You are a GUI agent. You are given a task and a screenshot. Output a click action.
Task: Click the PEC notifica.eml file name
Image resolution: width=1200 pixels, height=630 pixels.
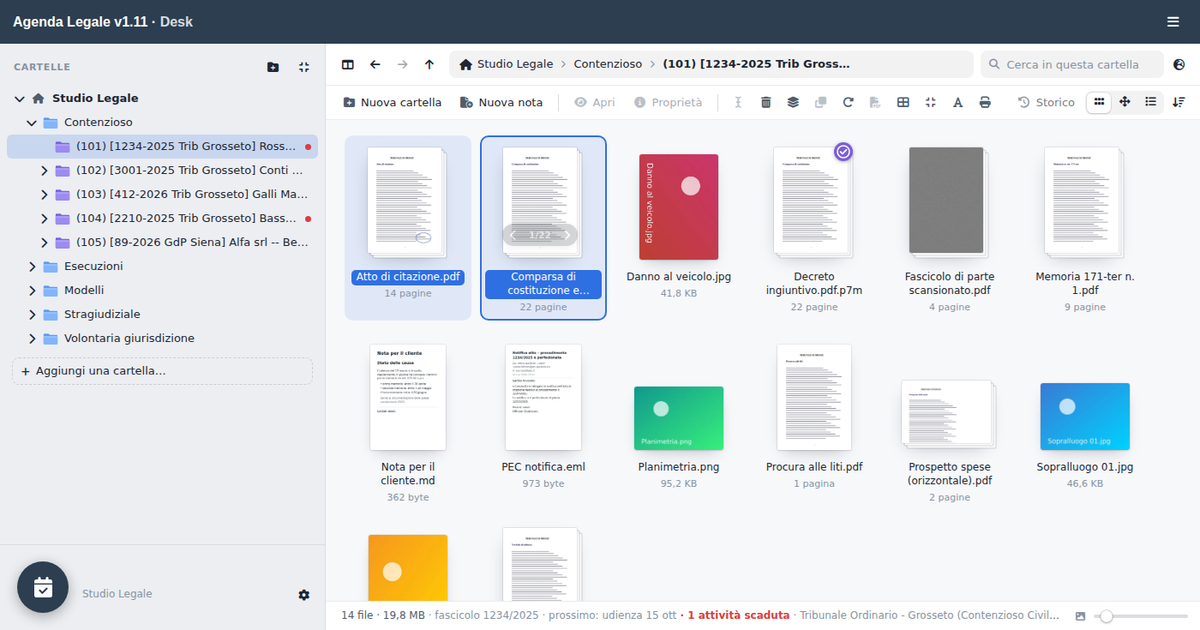(x=543, y=467)
